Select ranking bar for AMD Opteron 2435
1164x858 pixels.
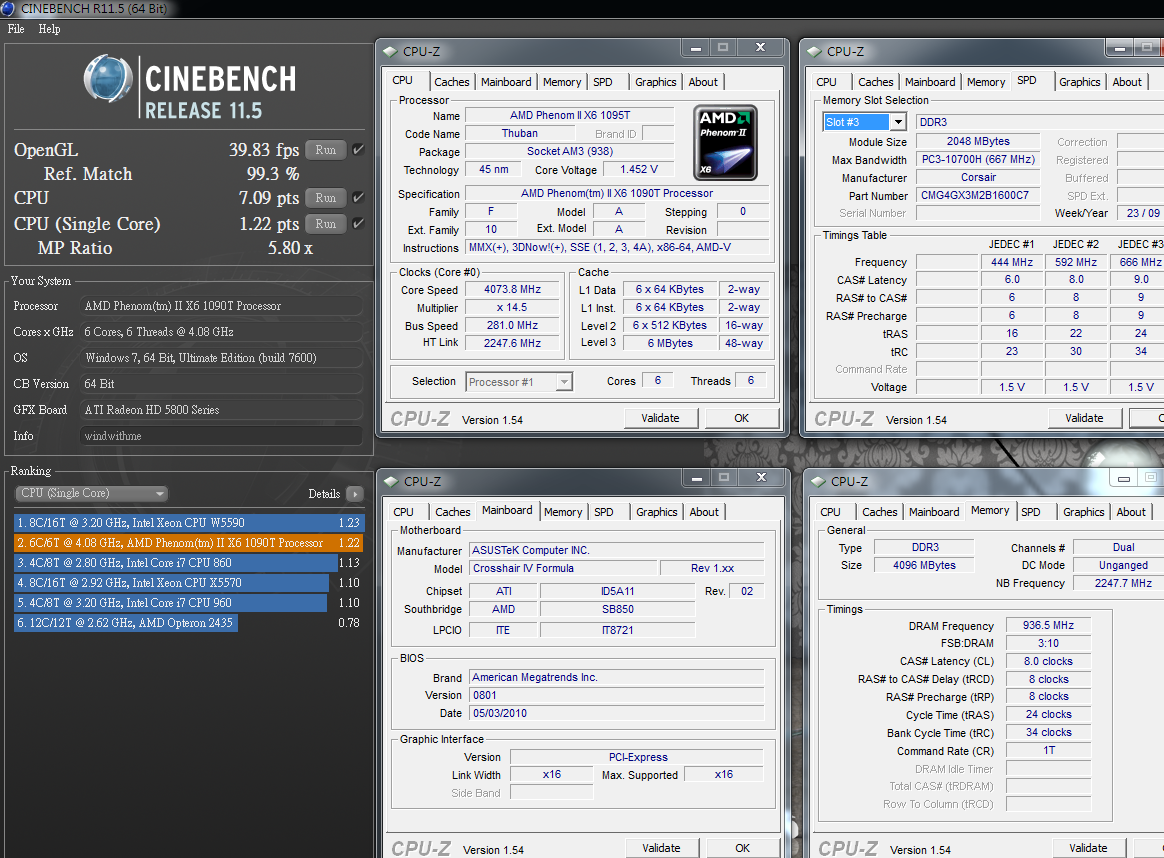(126, 623)
